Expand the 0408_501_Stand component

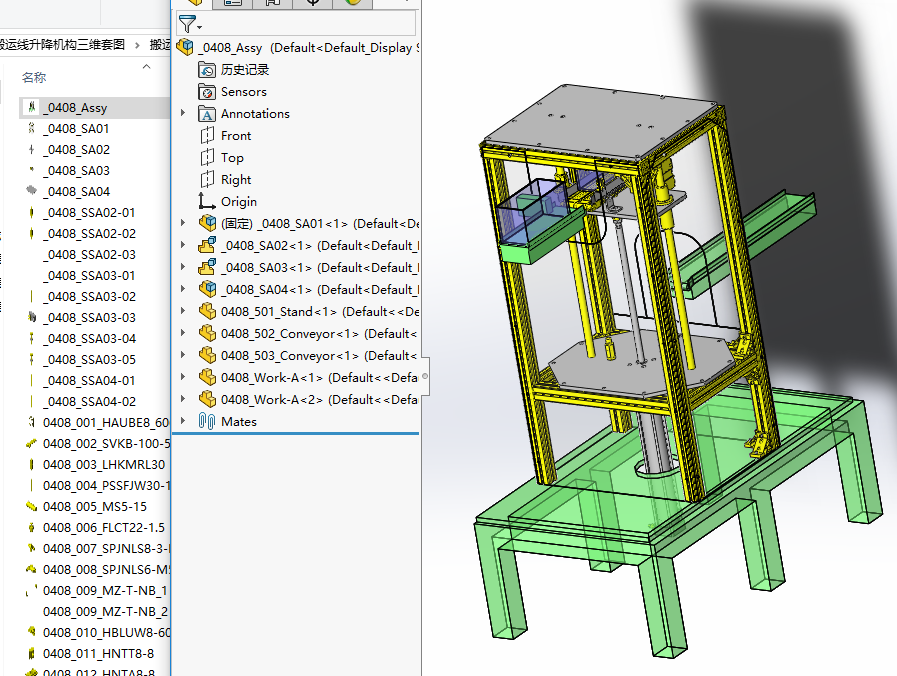183,312
